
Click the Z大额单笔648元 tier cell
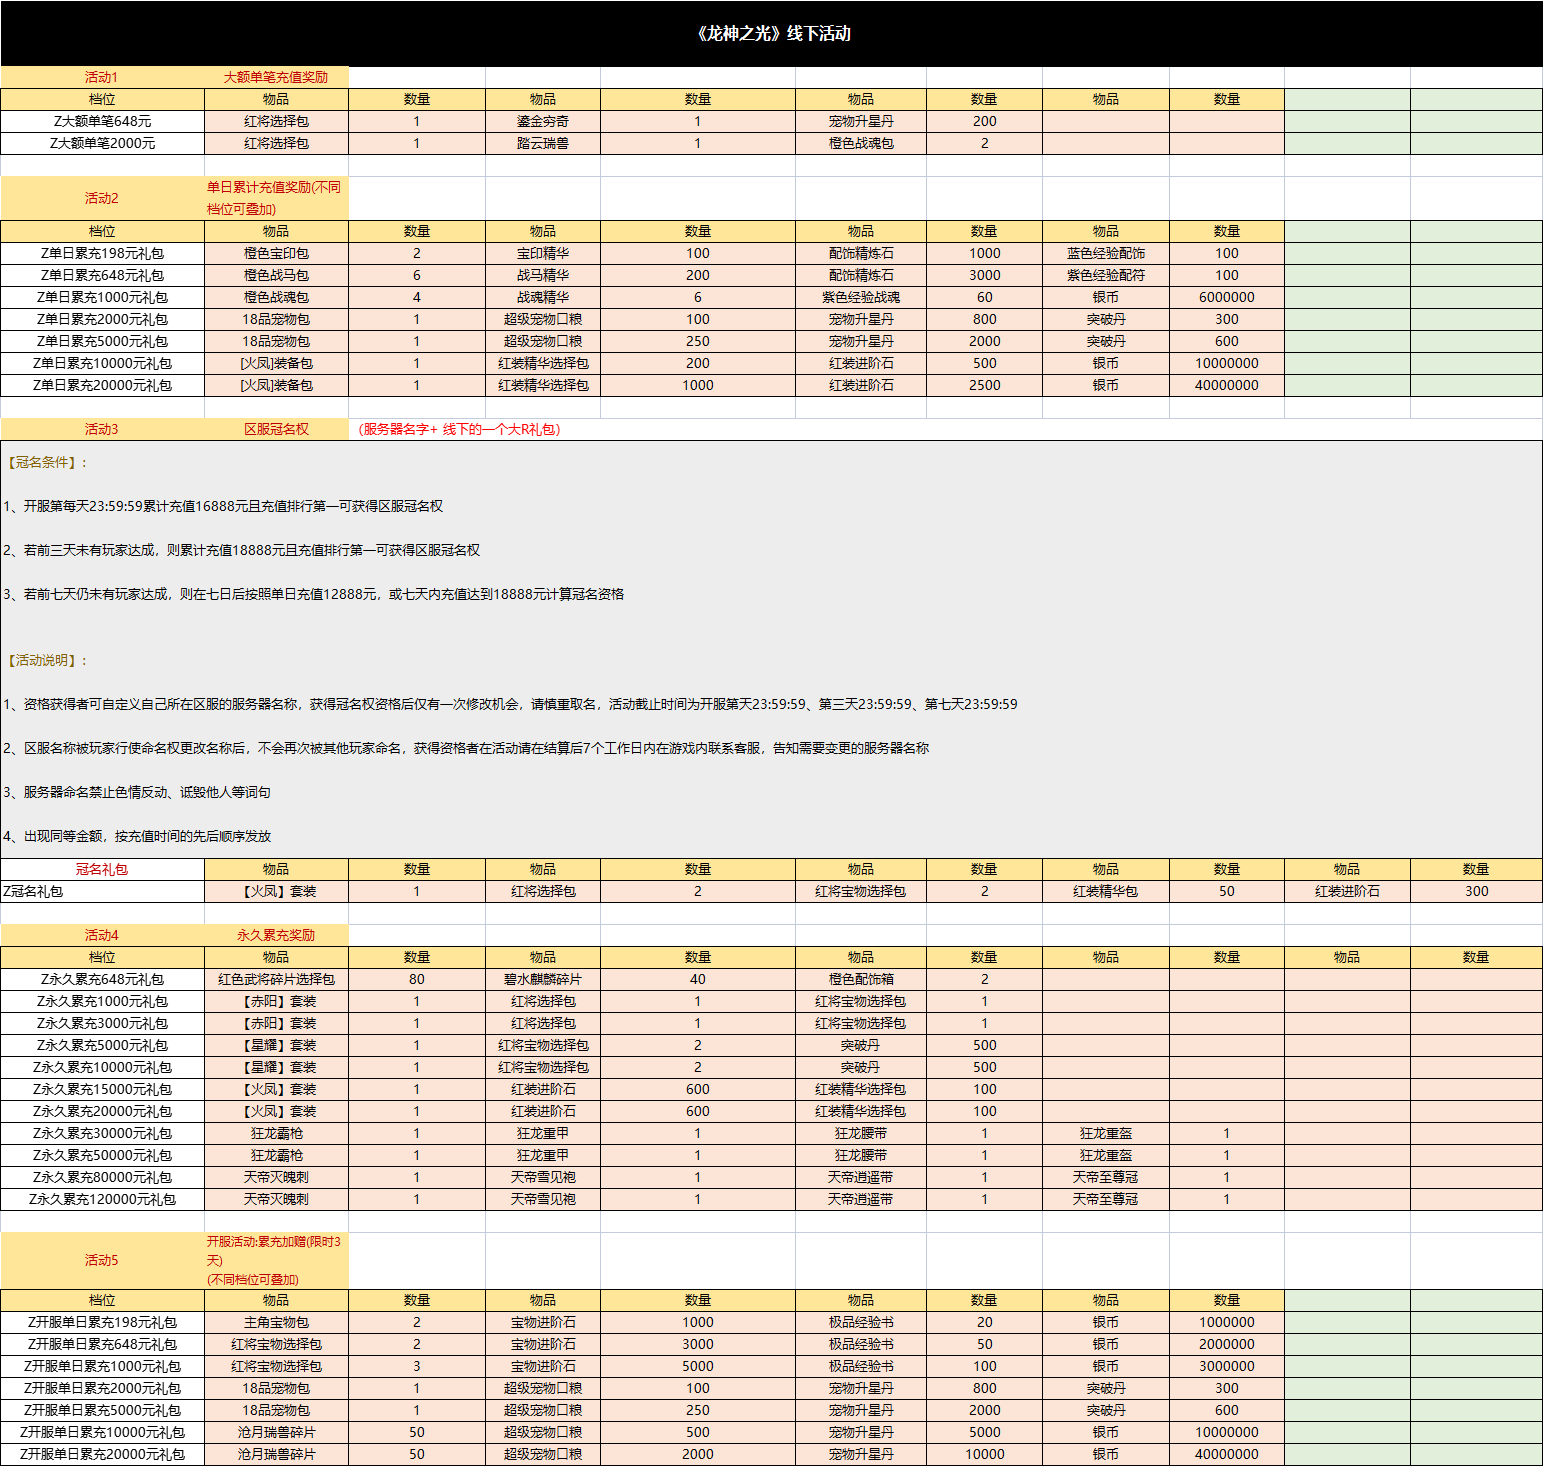coord(102,121)
